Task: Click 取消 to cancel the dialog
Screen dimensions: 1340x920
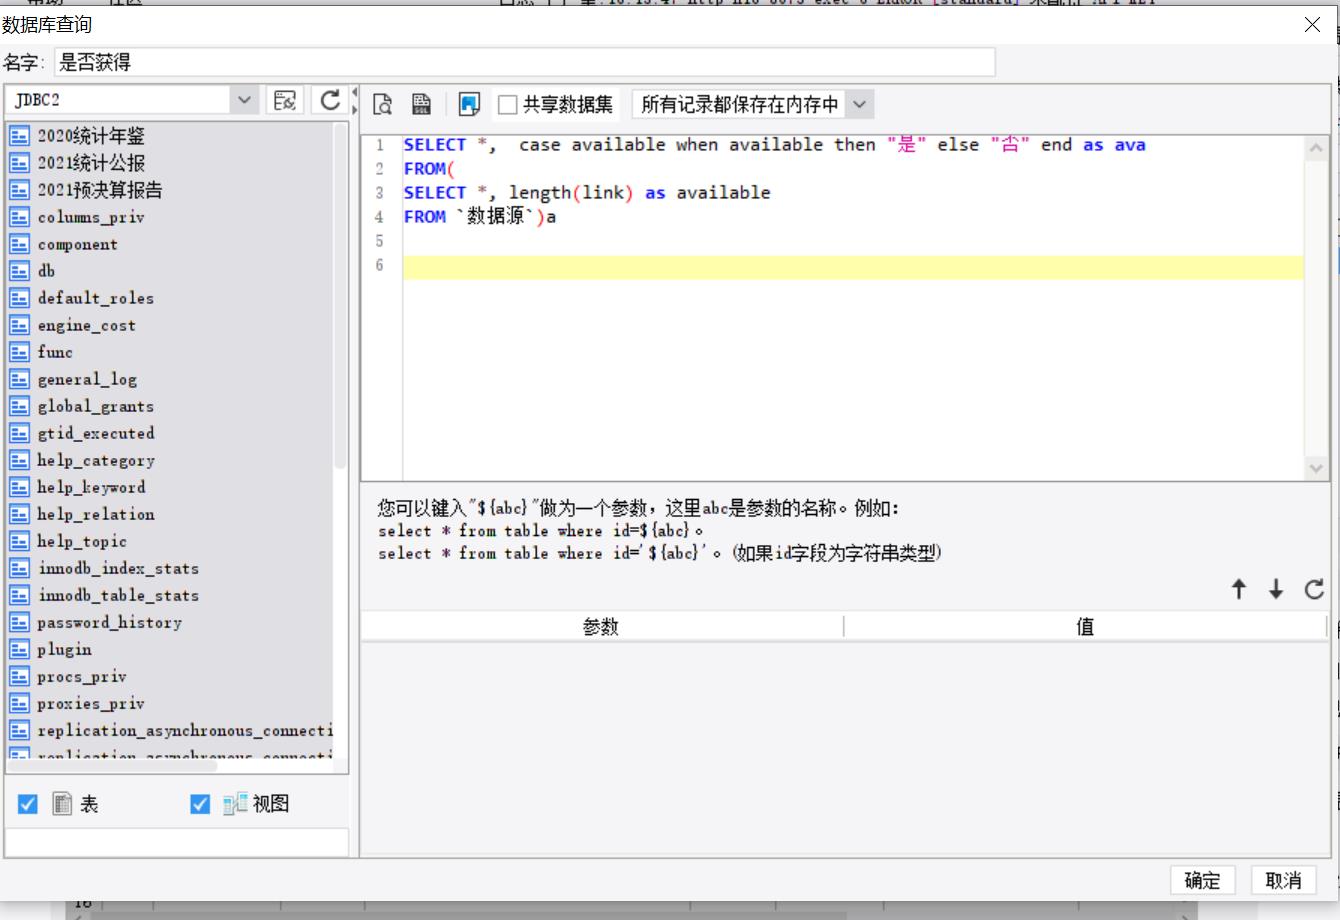Action: click(1283, 880)
